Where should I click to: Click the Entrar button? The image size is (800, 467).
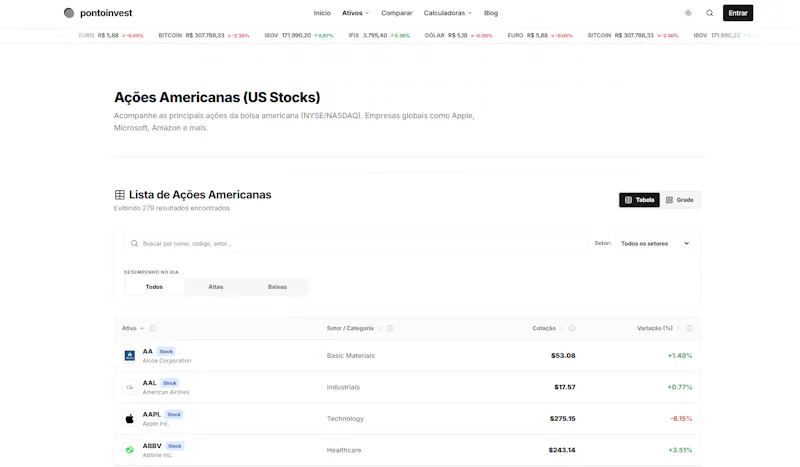pos(738,13)
